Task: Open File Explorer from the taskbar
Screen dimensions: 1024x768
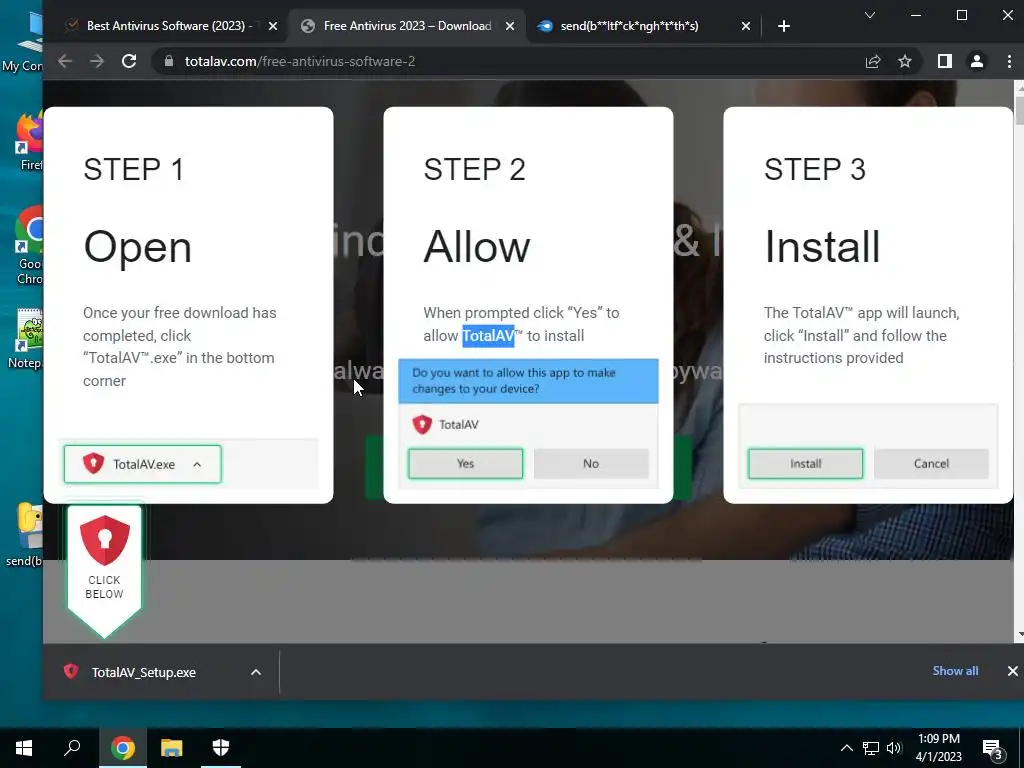Action: click(172, 748)
